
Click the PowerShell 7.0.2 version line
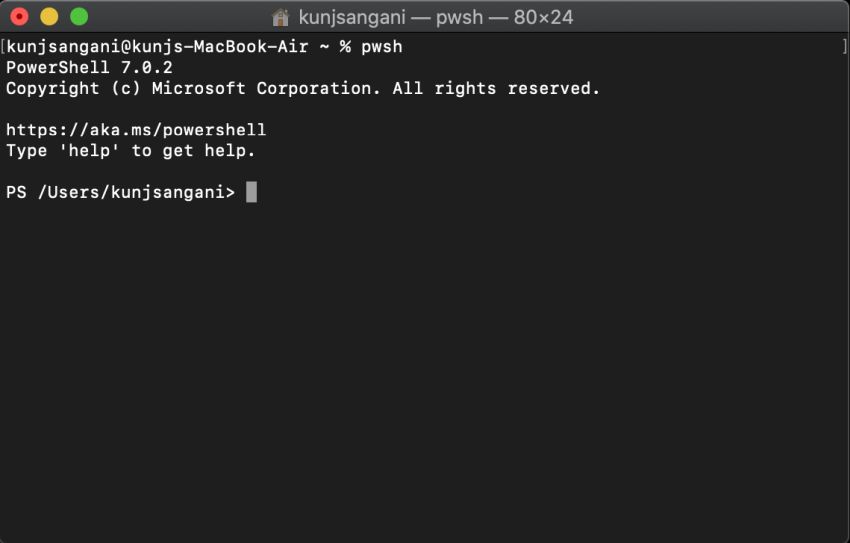click(89, 68)
